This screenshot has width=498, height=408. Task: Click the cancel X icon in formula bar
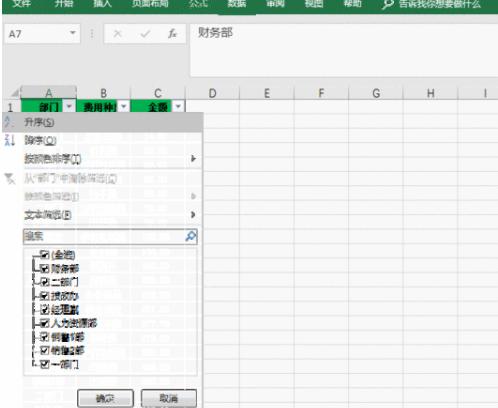117,33
